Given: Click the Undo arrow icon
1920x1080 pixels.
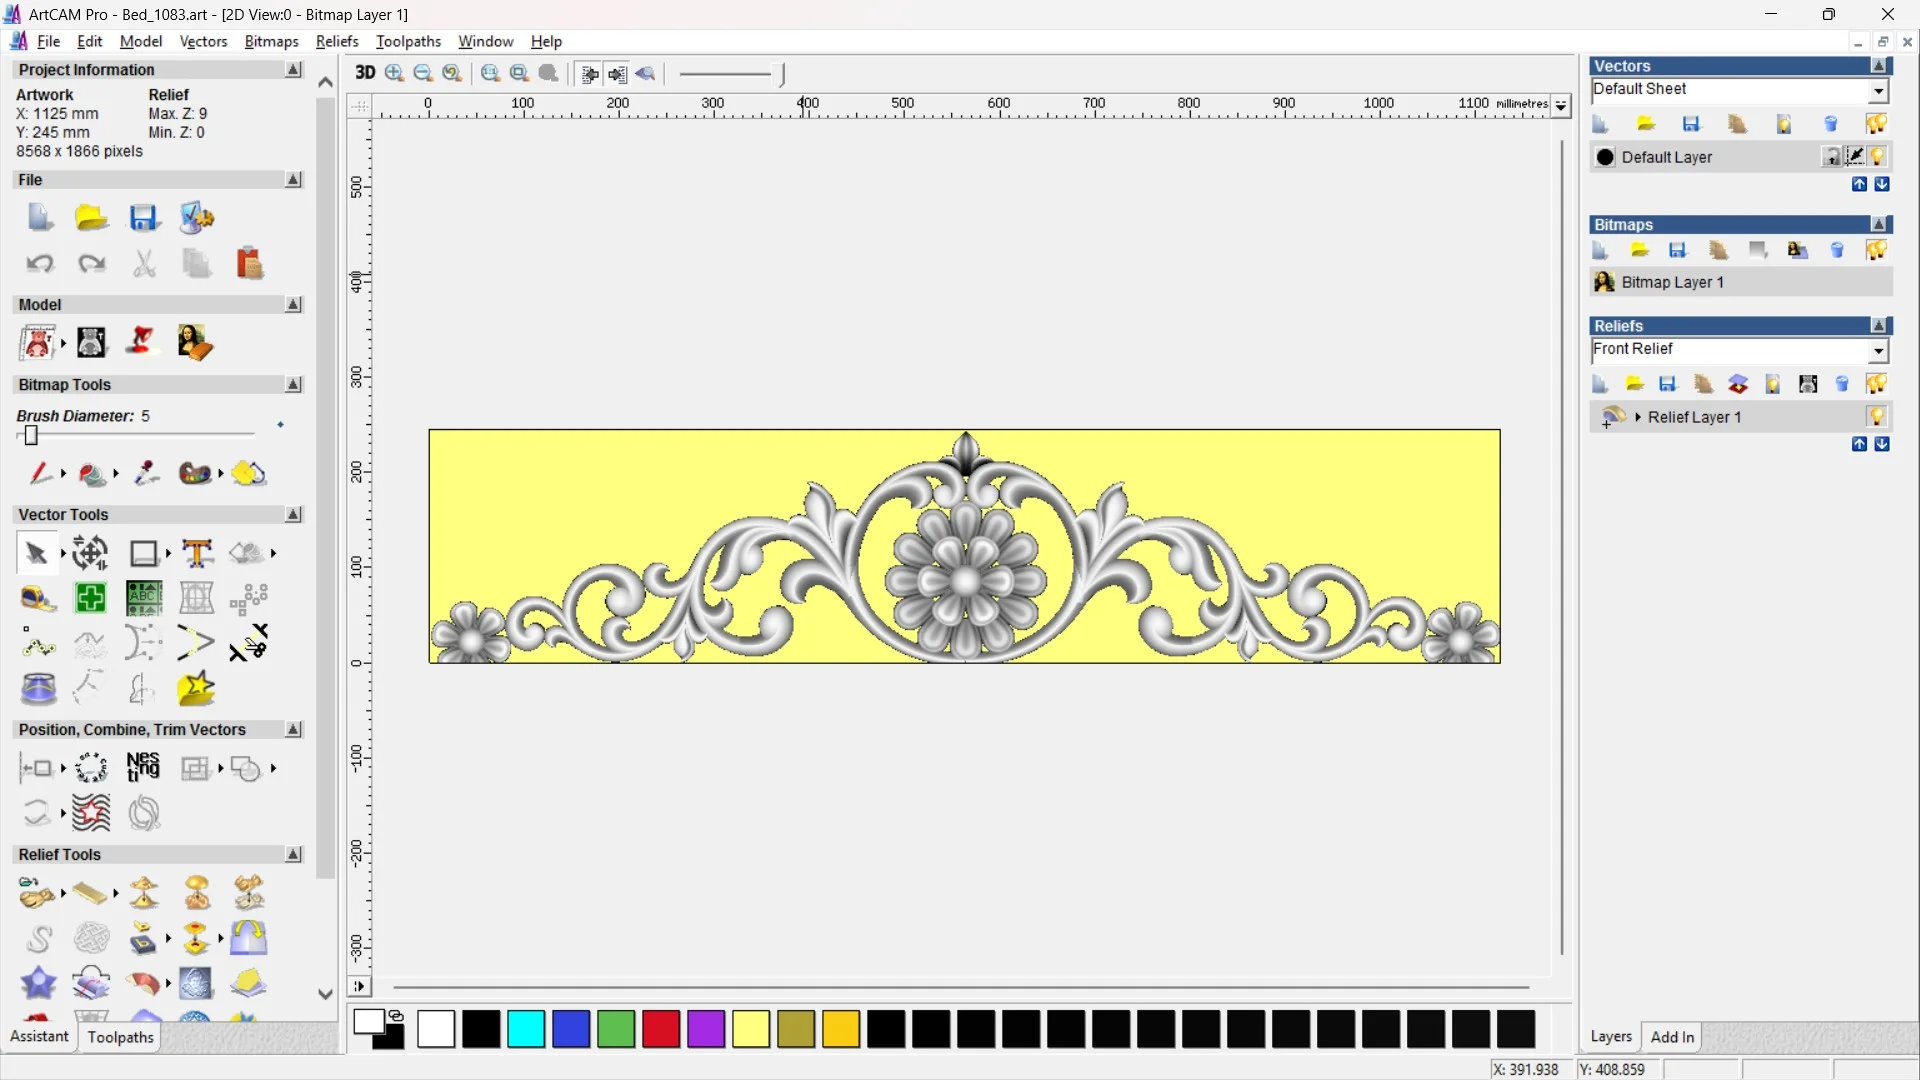Looking at the screenshot, I should [x=40, y=264].
